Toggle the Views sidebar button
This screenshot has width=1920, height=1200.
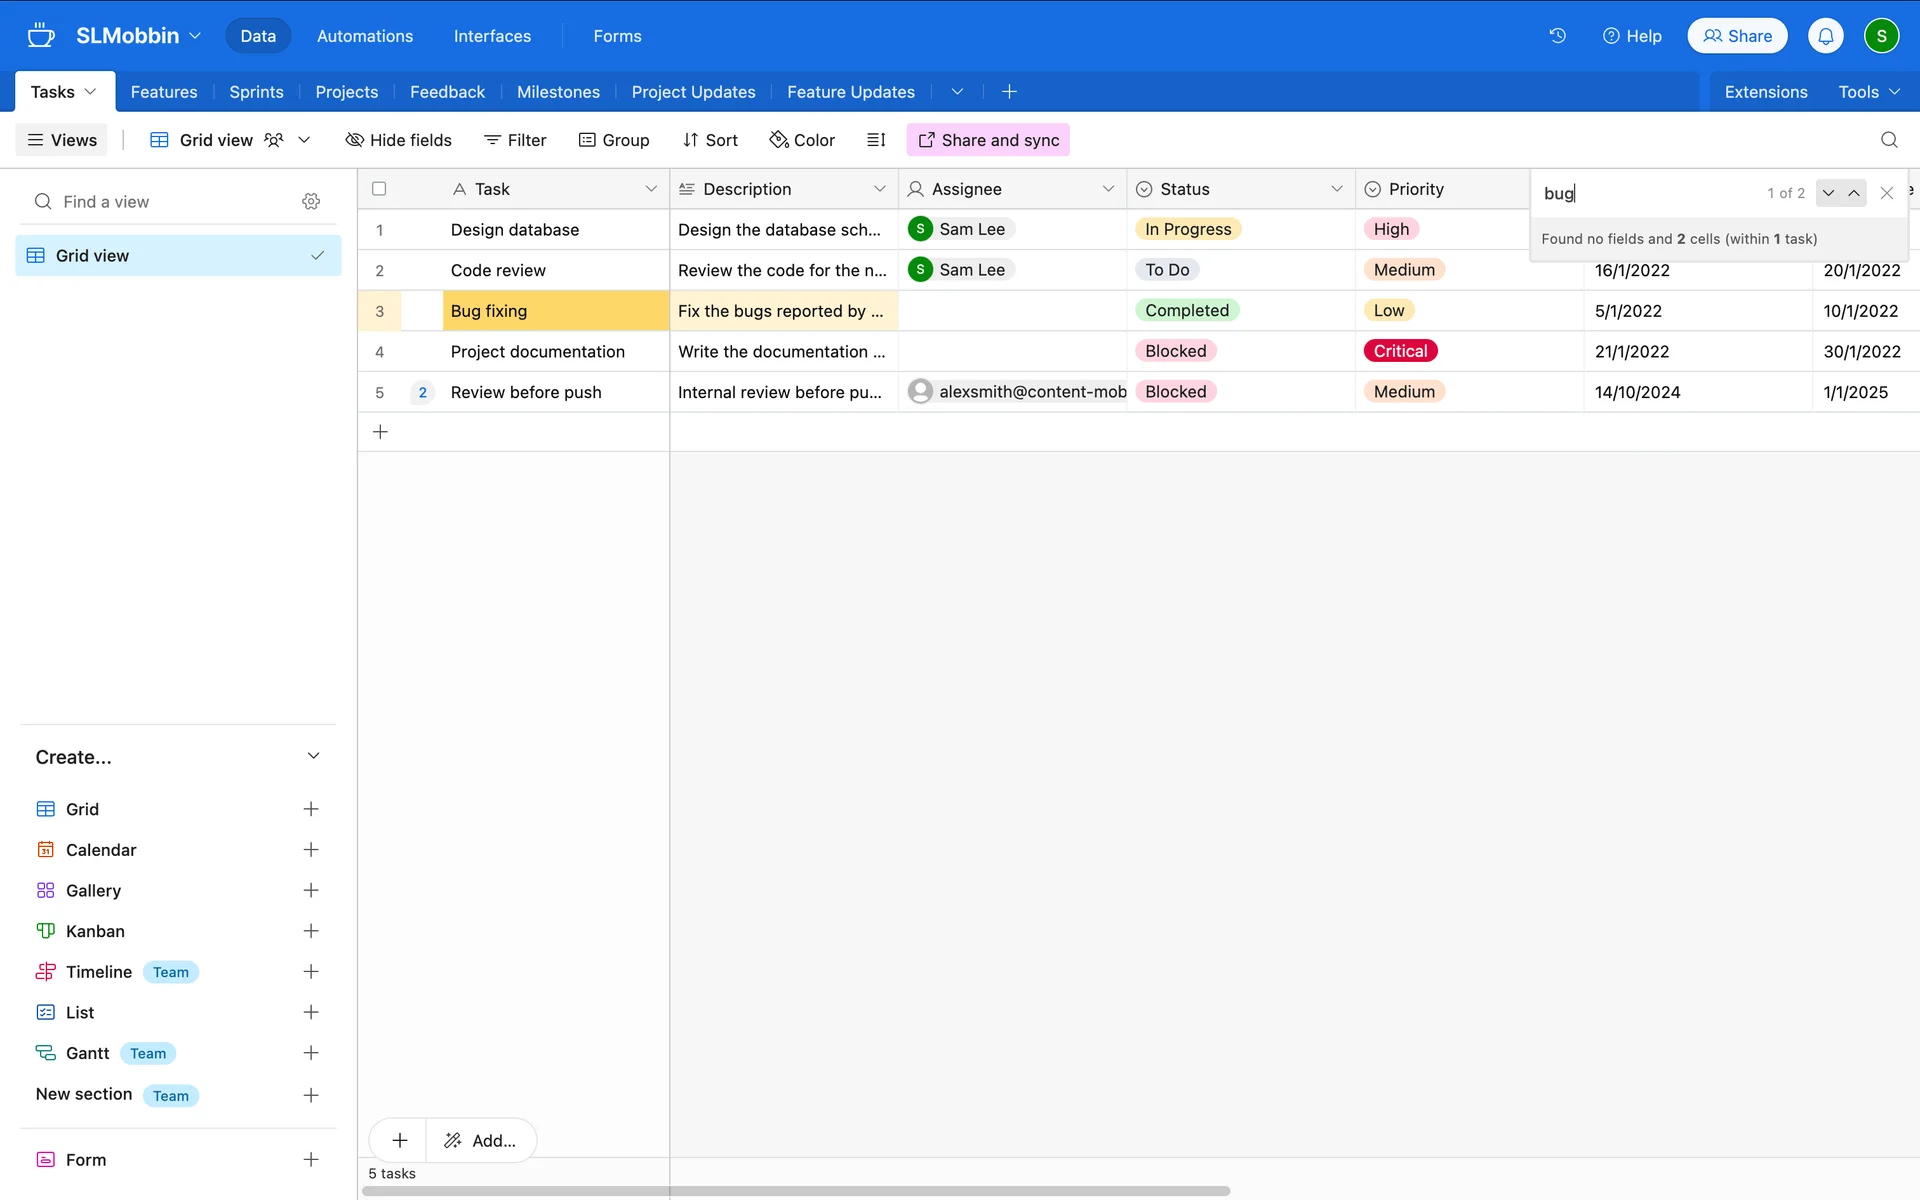coord(62,140)
